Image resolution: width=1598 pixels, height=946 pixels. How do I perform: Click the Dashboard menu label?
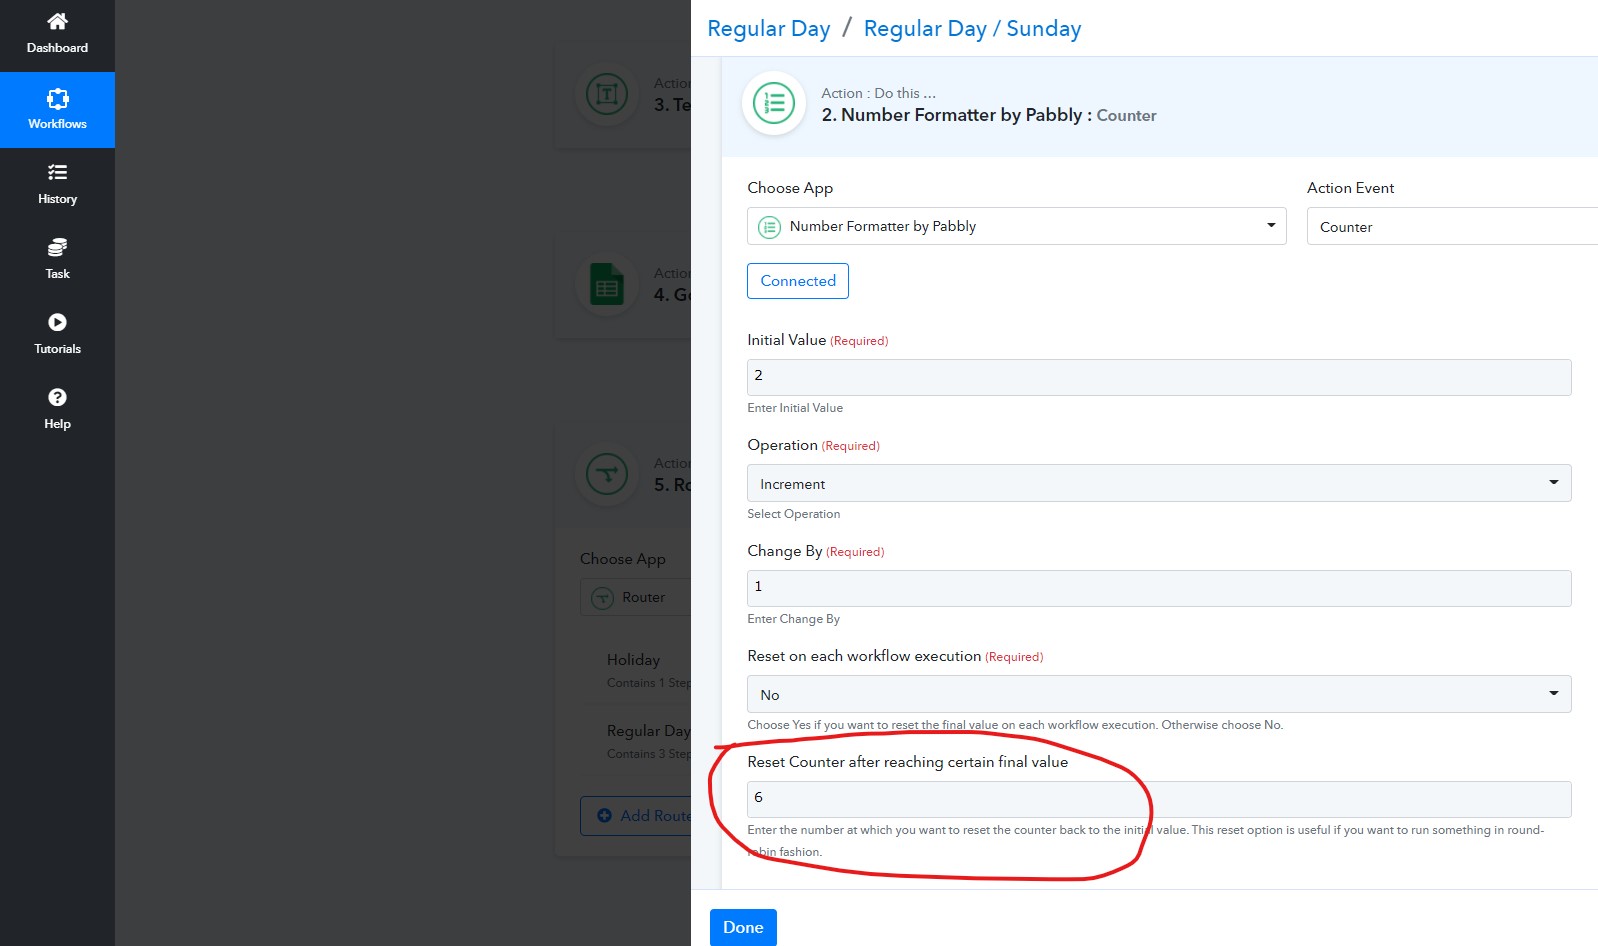click(57, 48)
